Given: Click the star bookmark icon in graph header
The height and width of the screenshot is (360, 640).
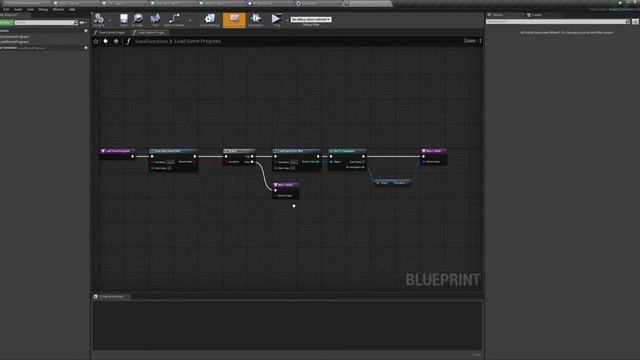Looking at the screenshot, I should [96, 41].
